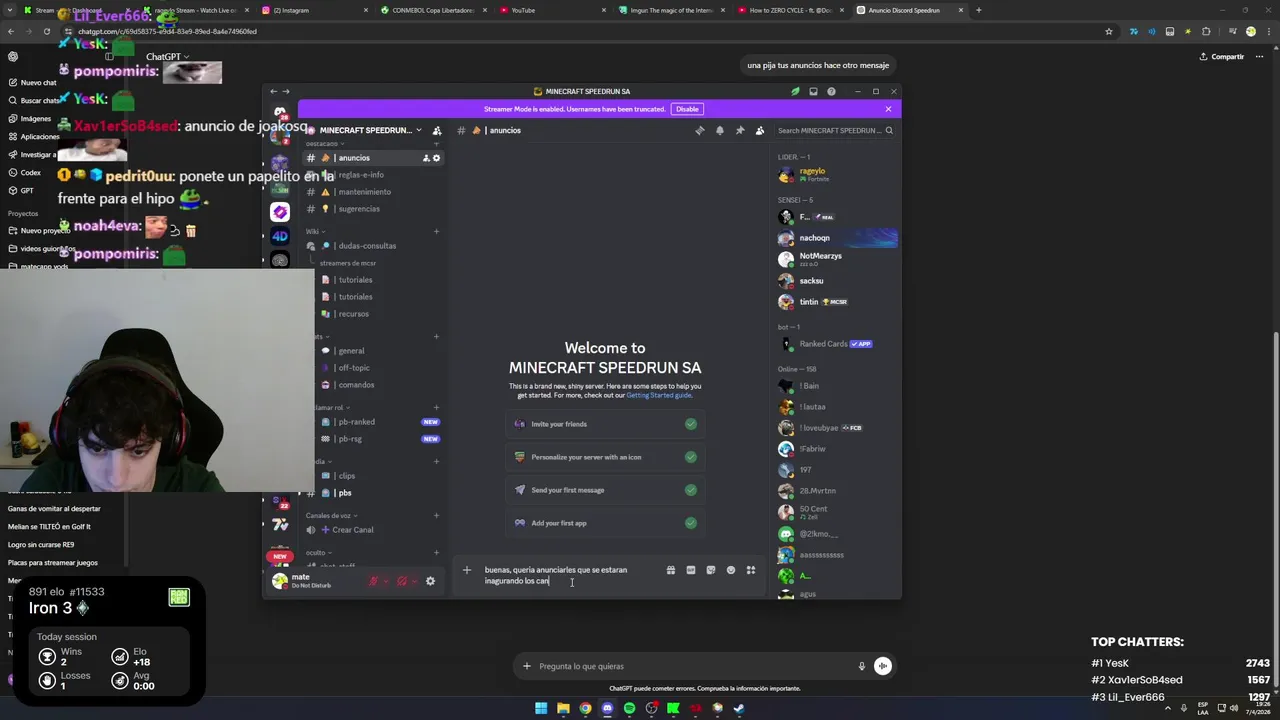This screenshot has height=720, width=1280.
Task: Click Personalize your server with an icon
Action: coord(605,457)
